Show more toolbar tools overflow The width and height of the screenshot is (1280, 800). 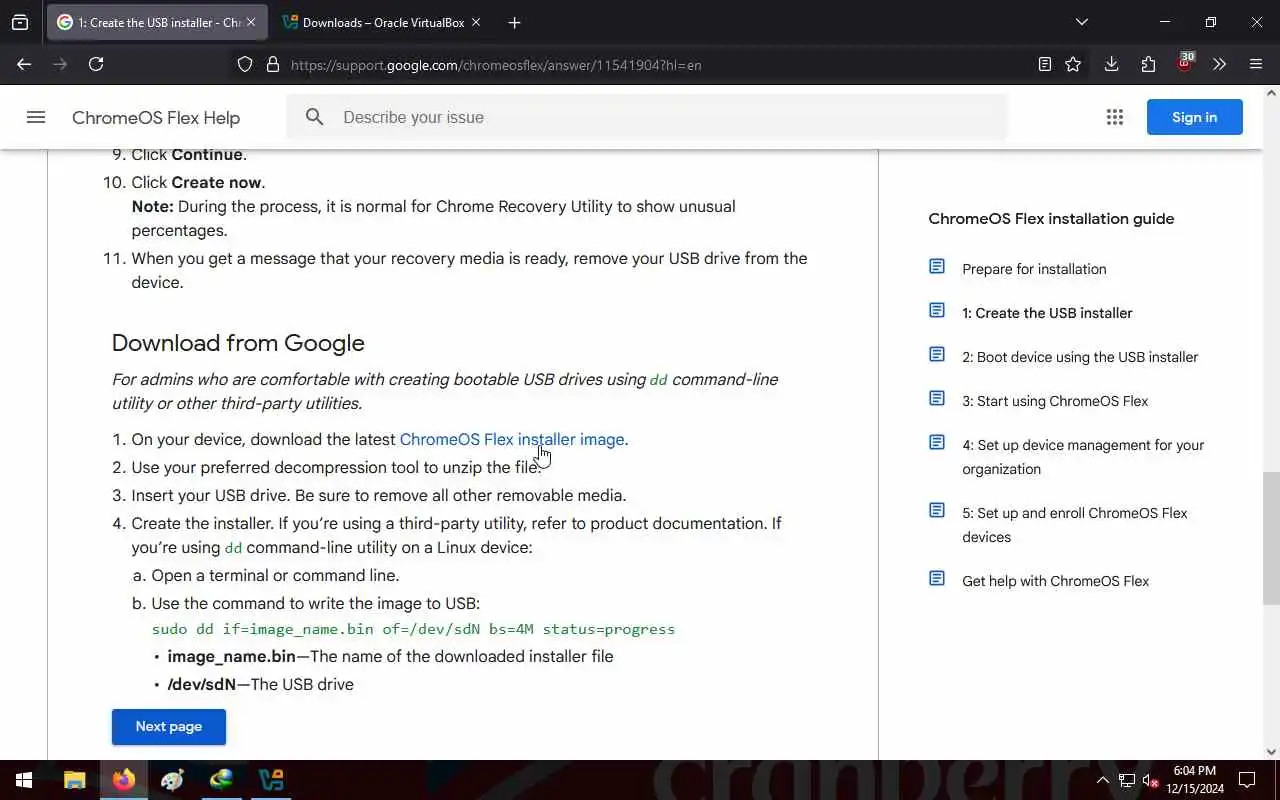1219,64
